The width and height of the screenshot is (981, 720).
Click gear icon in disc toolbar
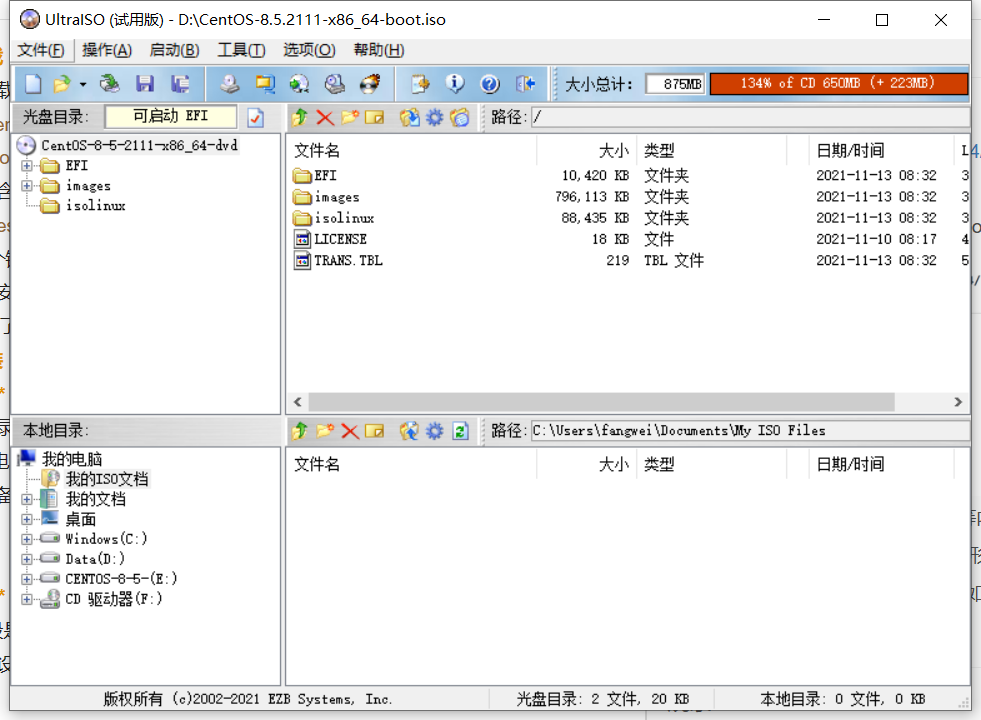pyautogui.click(x=434, y=117)
